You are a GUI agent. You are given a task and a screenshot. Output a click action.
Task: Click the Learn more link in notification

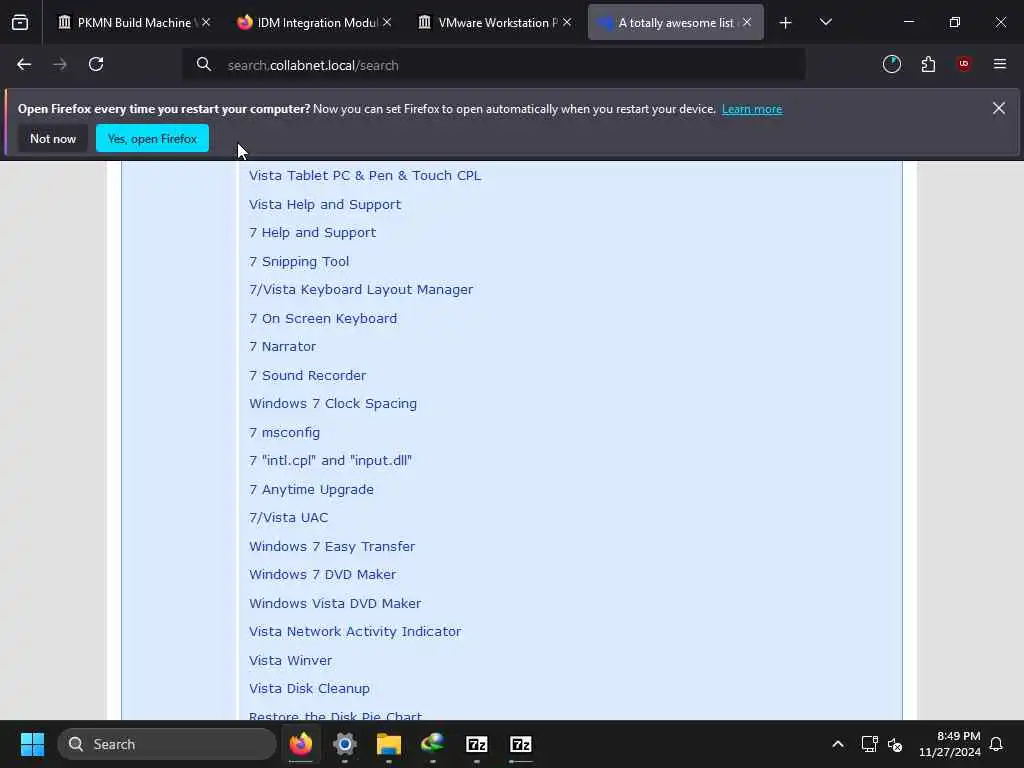pos(752,109)
